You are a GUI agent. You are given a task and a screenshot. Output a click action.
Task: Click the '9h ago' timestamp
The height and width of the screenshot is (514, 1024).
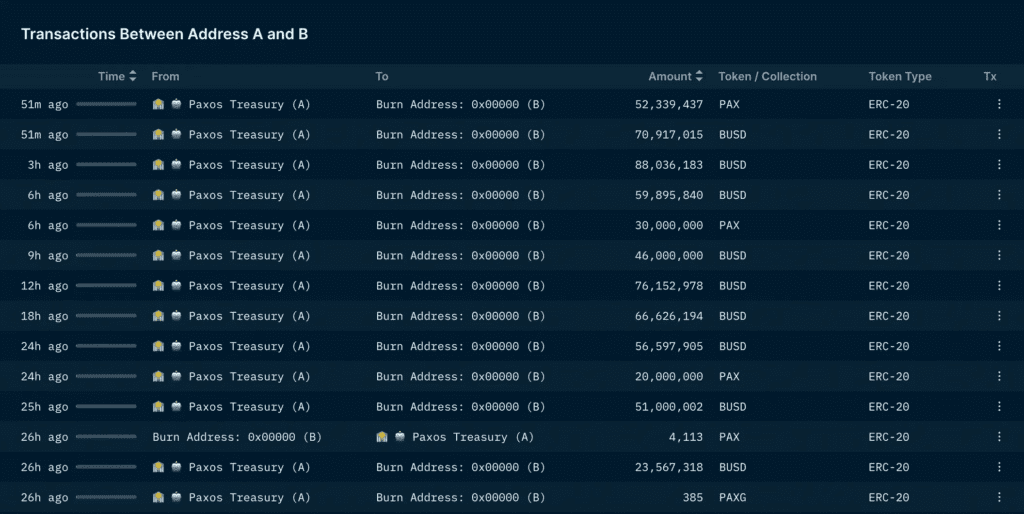coord(48,255)
